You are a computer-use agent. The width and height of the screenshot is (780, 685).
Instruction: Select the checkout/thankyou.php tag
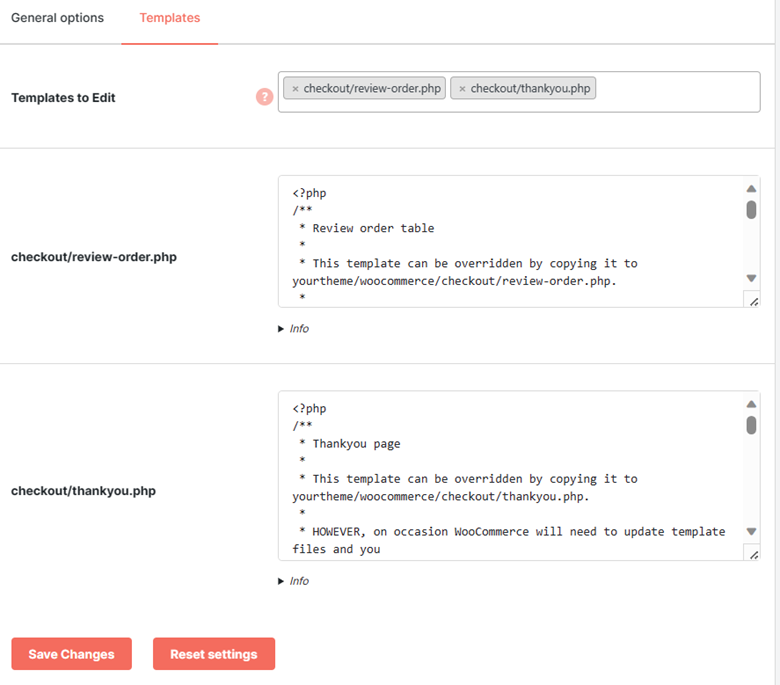[x=523, y=88]
